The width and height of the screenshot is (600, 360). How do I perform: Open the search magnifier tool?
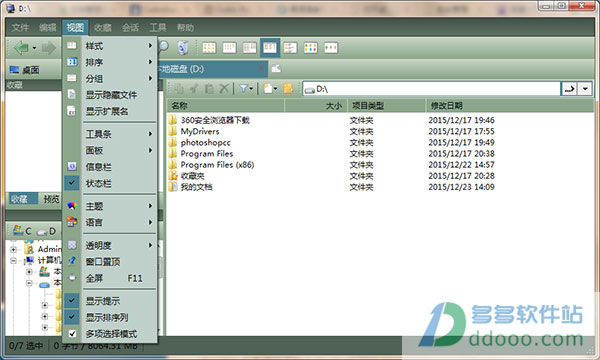(163, 47)
